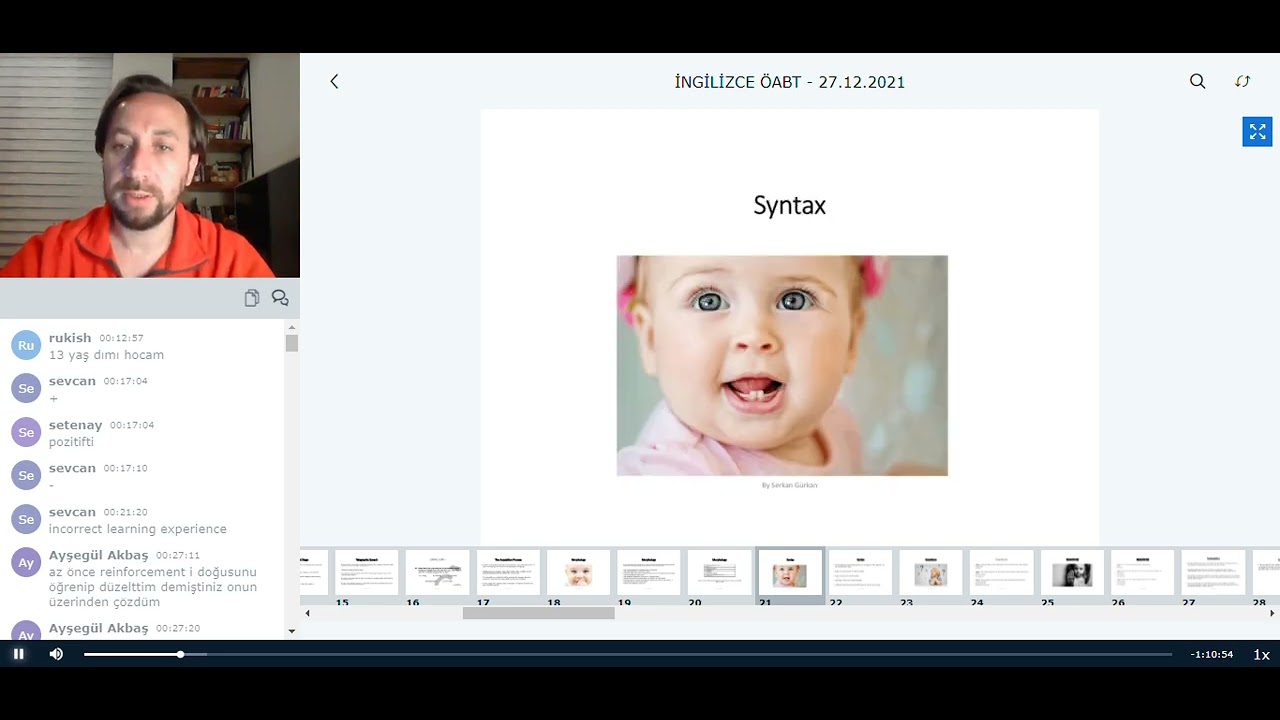The image size is (1280, 720).
Task: Select slide thumbnail 22
Action: pyautogui.click(x=860, y=572)
